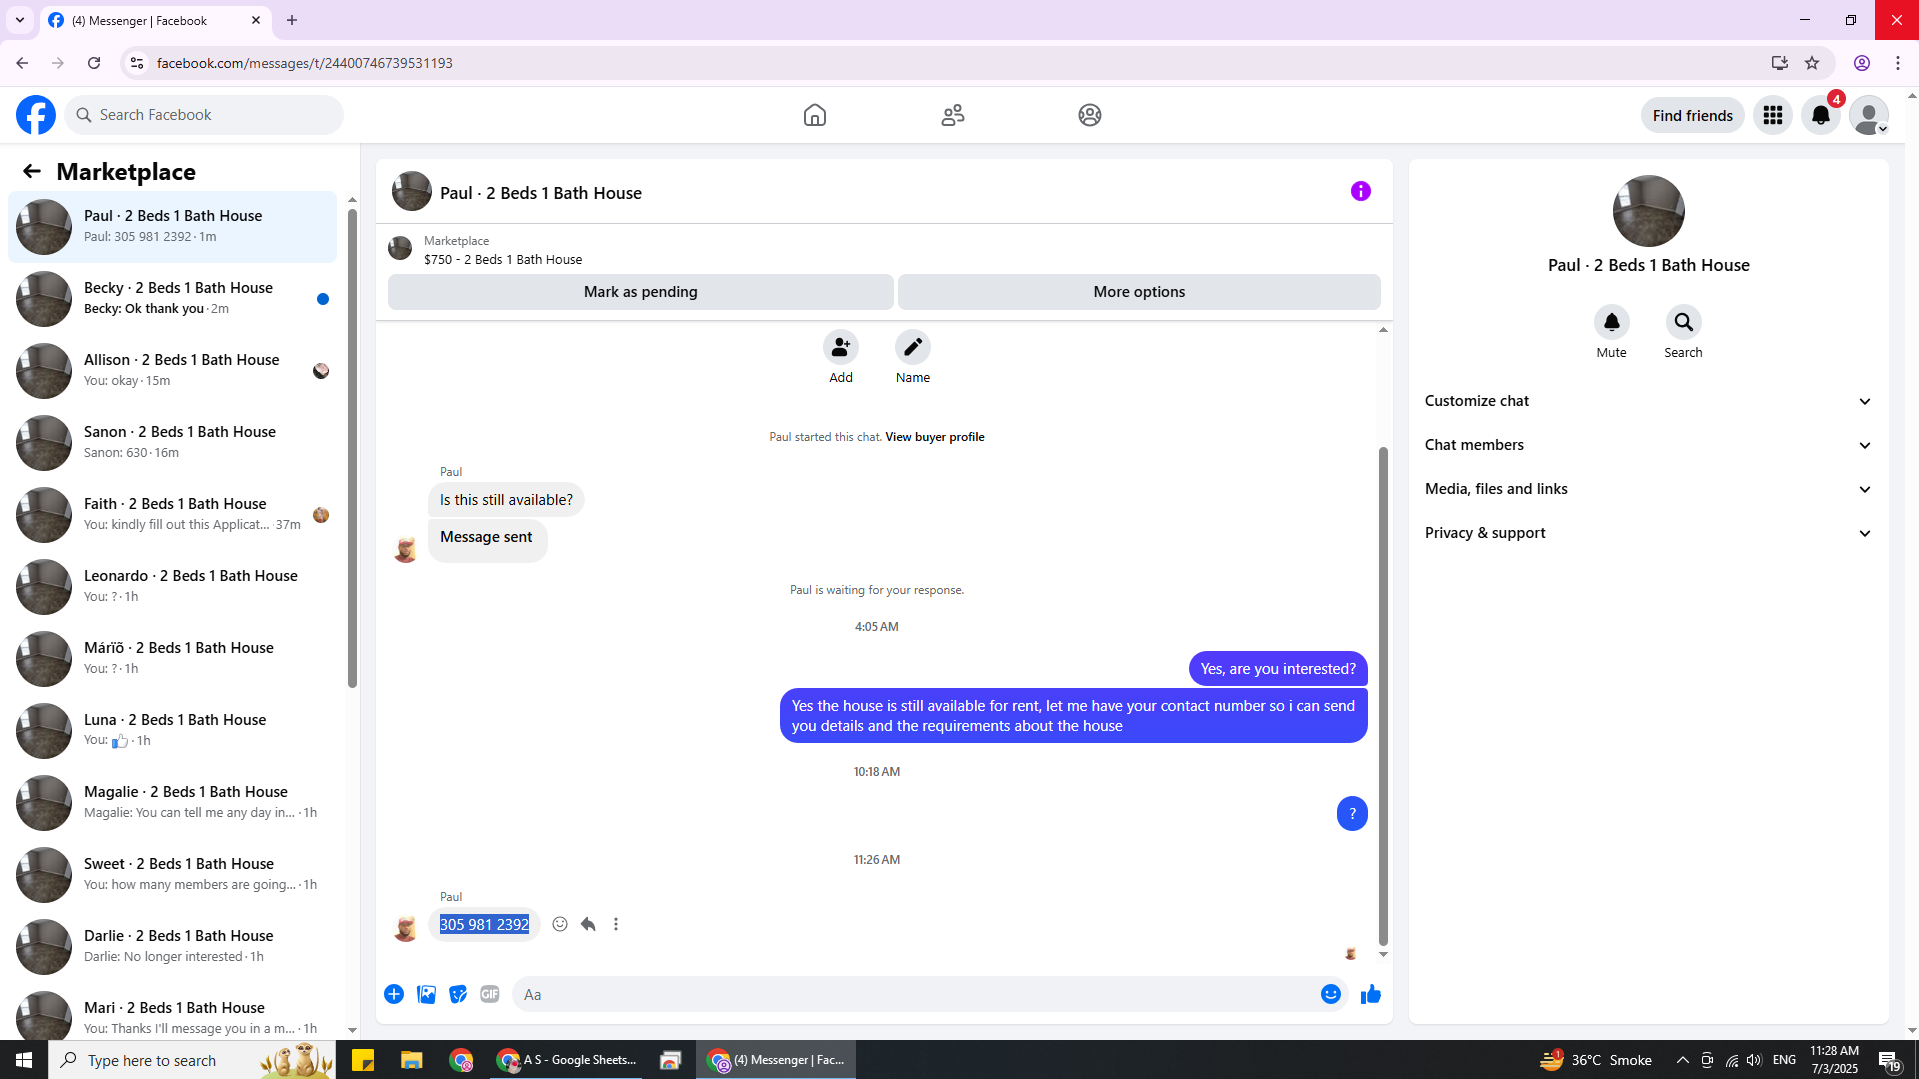The width and height of the screenshot is (1919, 1079).
Task: Open the account profile avatar menu
Action: tap(1869, 115)
